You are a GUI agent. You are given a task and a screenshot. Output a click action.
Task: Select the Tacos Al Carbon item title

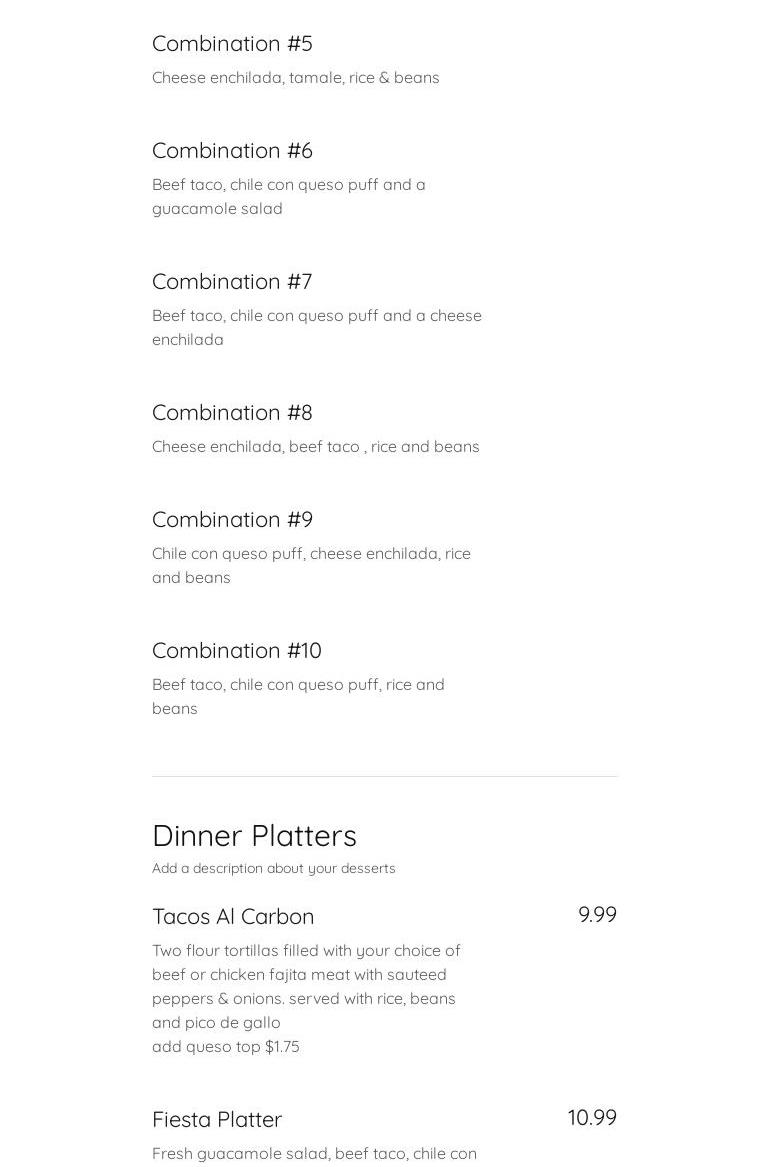(x=233, y=917)
